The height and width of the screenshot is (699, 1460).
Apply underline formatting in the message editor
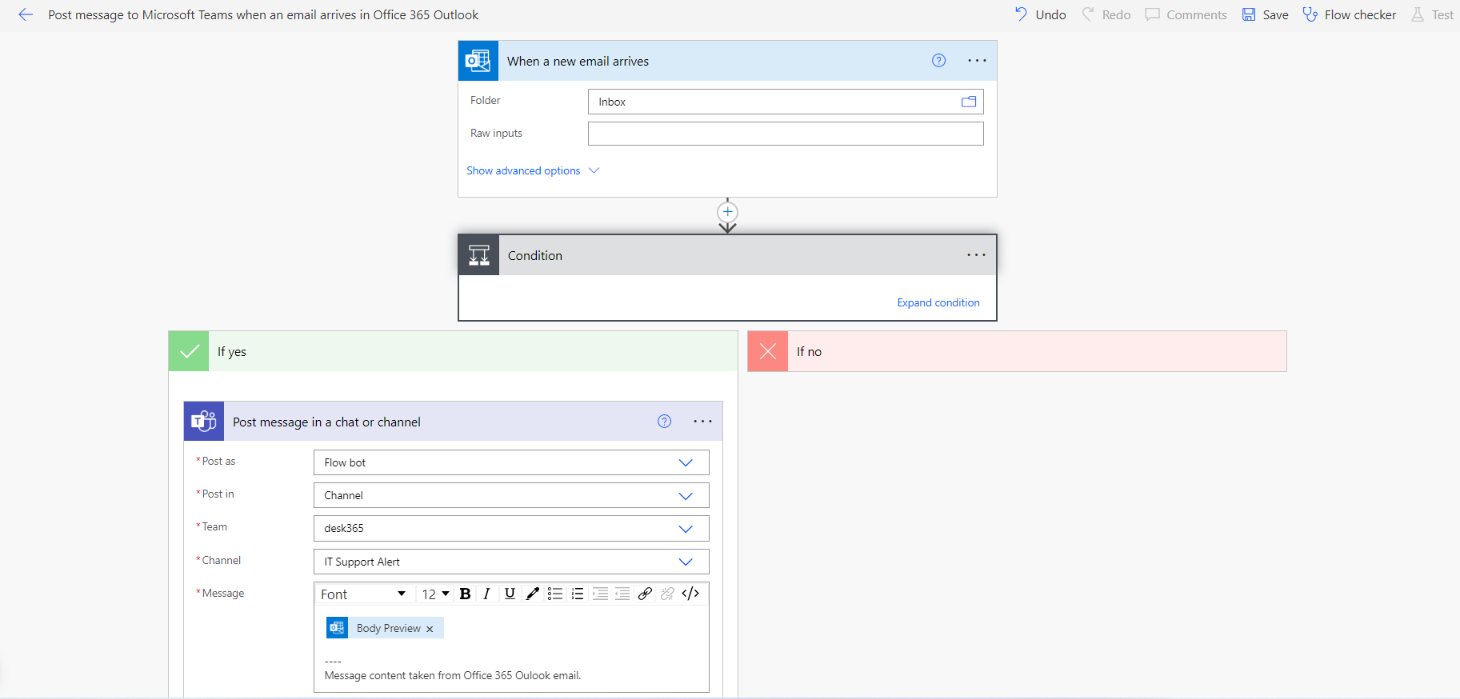pos(510,593)
